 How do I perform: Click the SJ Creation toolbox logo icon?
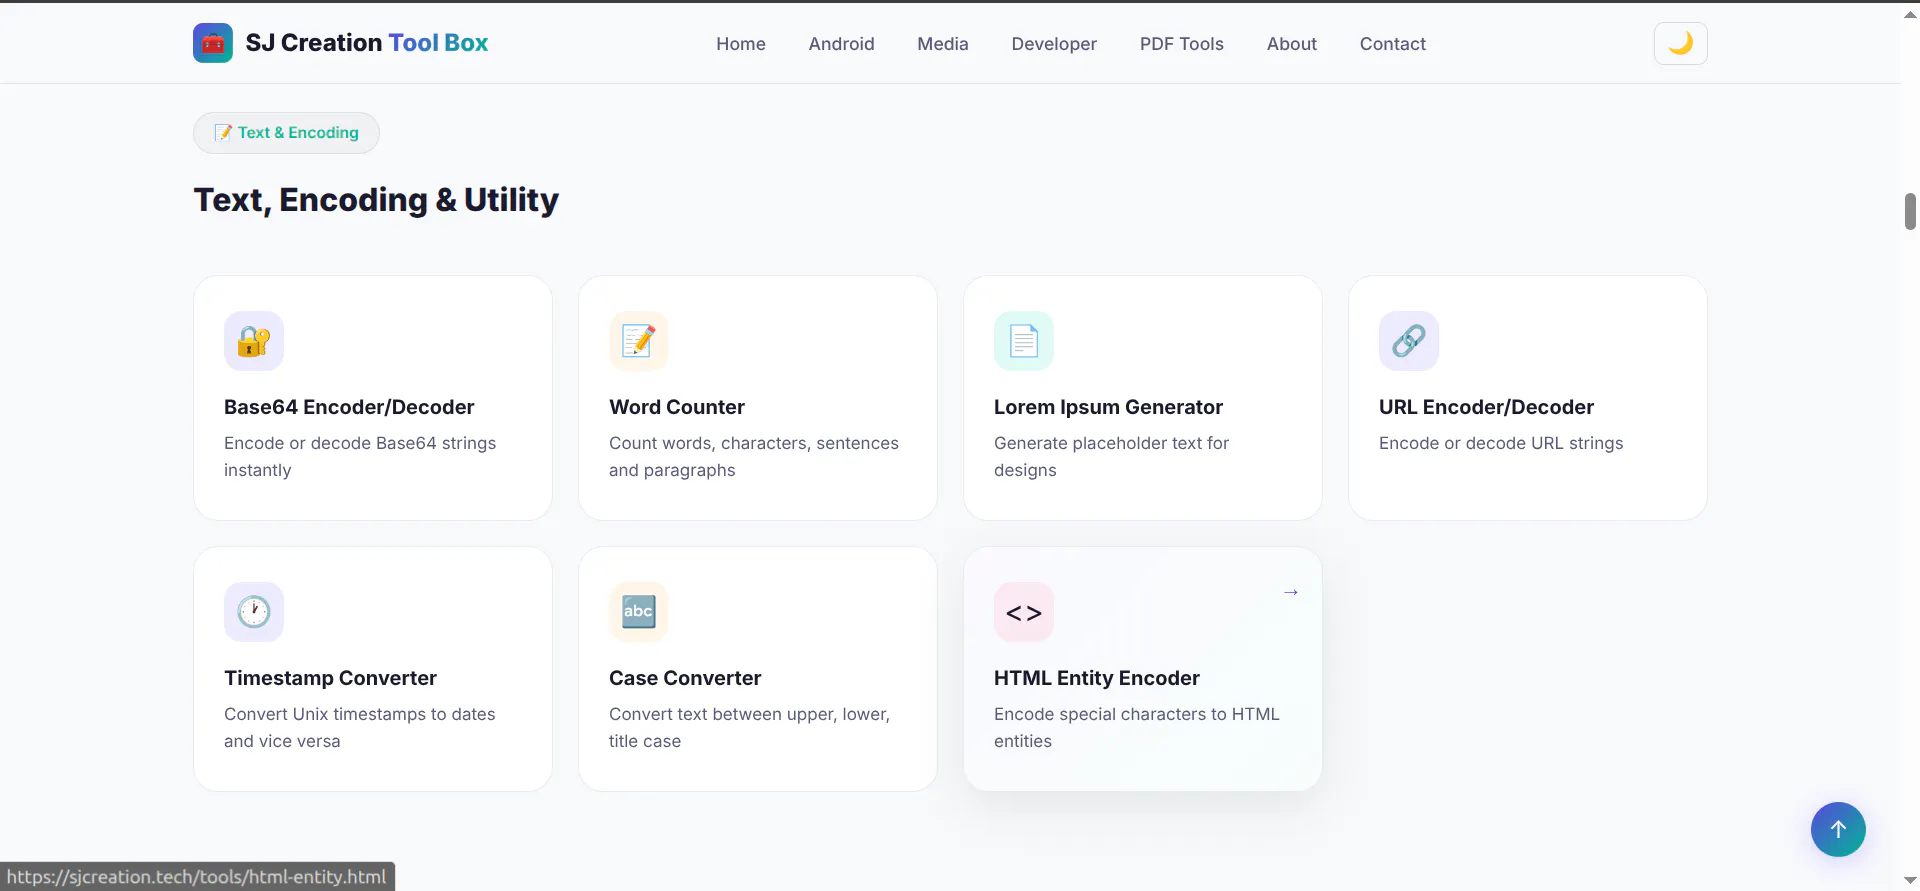coord(213,43)
